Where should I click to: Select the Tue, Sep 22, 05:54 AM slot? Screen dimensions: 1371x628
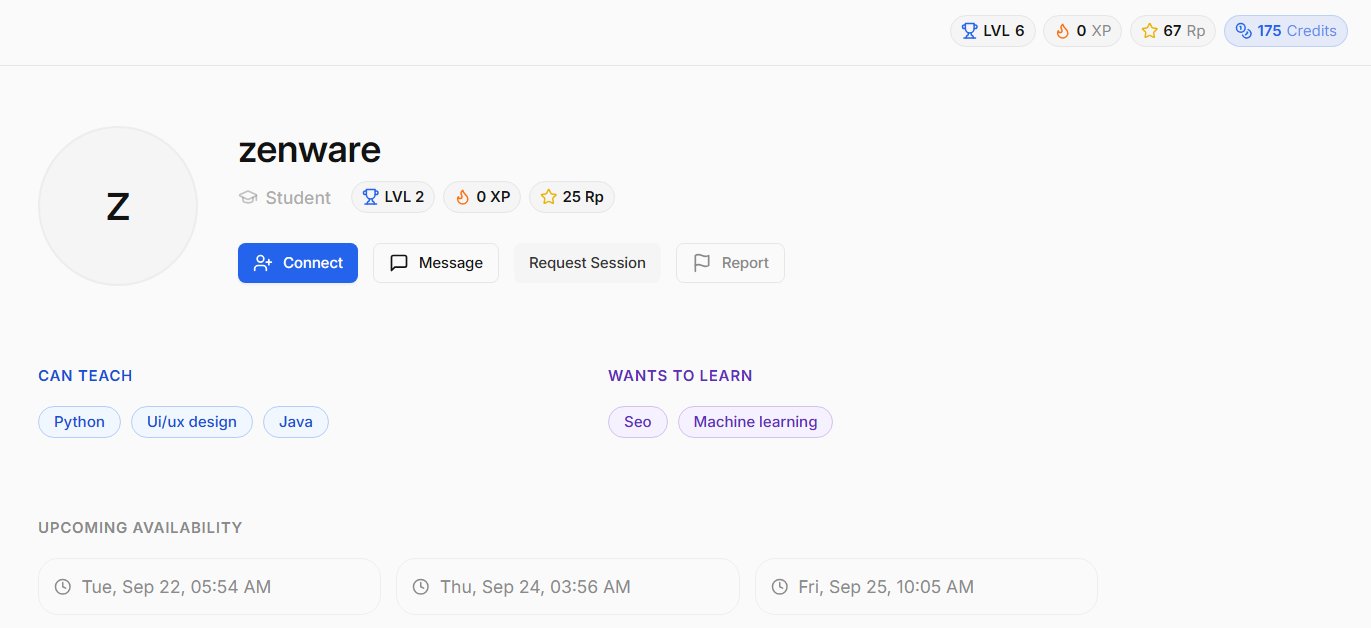(209, 587)
